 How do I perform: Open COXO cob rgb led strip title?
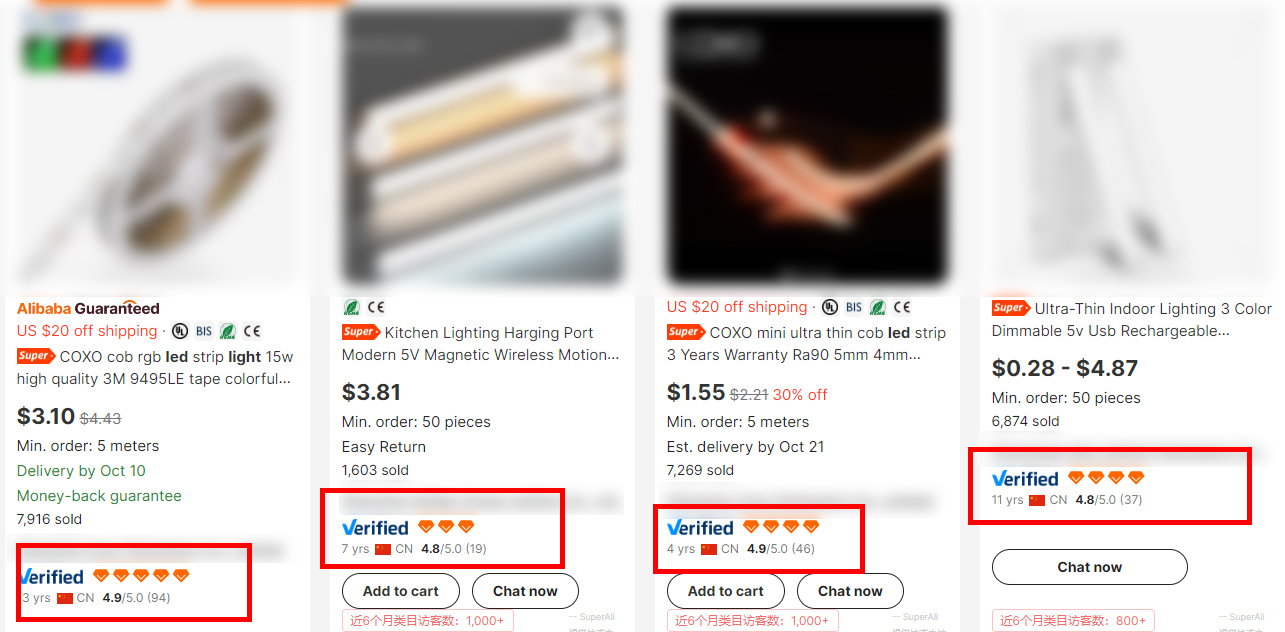155,368
